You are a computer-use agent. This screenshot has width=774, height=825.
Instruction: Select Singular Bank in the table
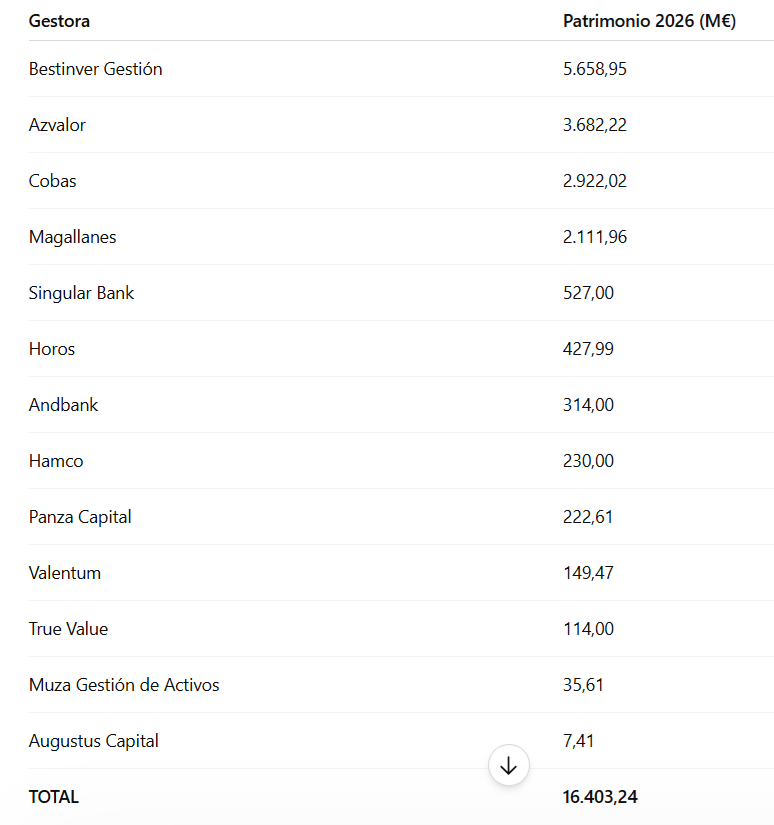(x=81, y=293)
